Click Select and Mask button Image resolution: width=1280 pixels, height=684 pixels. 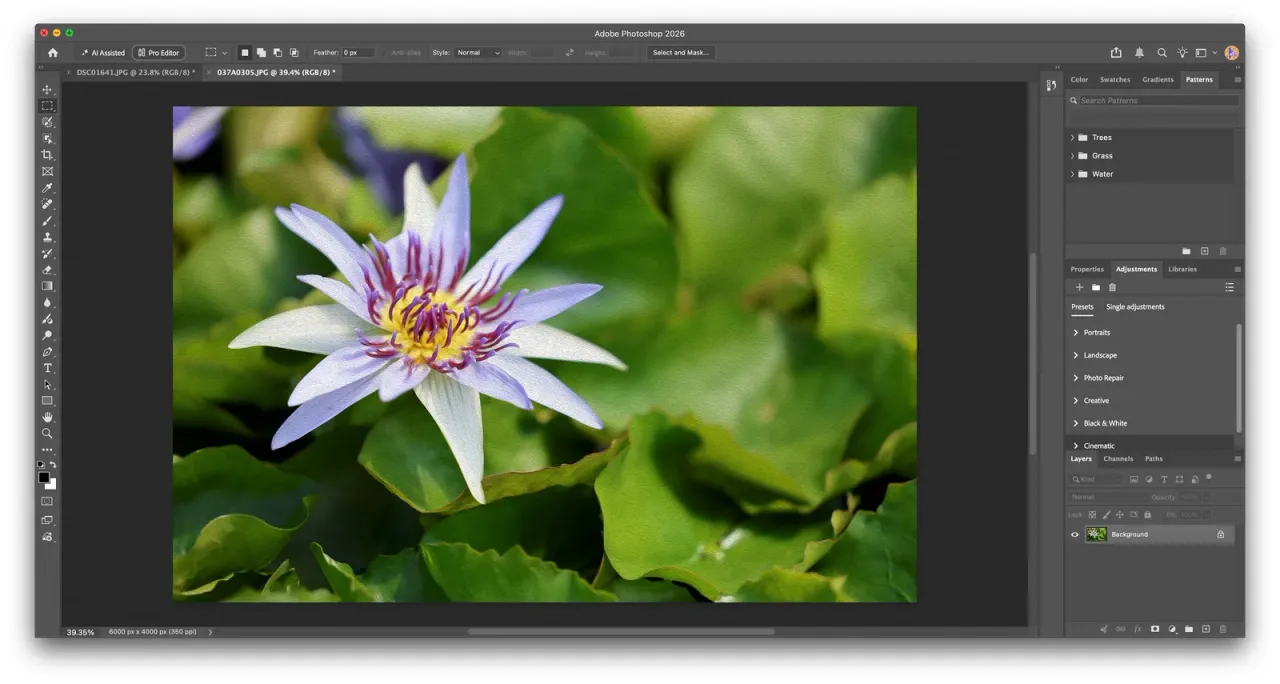click(x=681, y=53)
